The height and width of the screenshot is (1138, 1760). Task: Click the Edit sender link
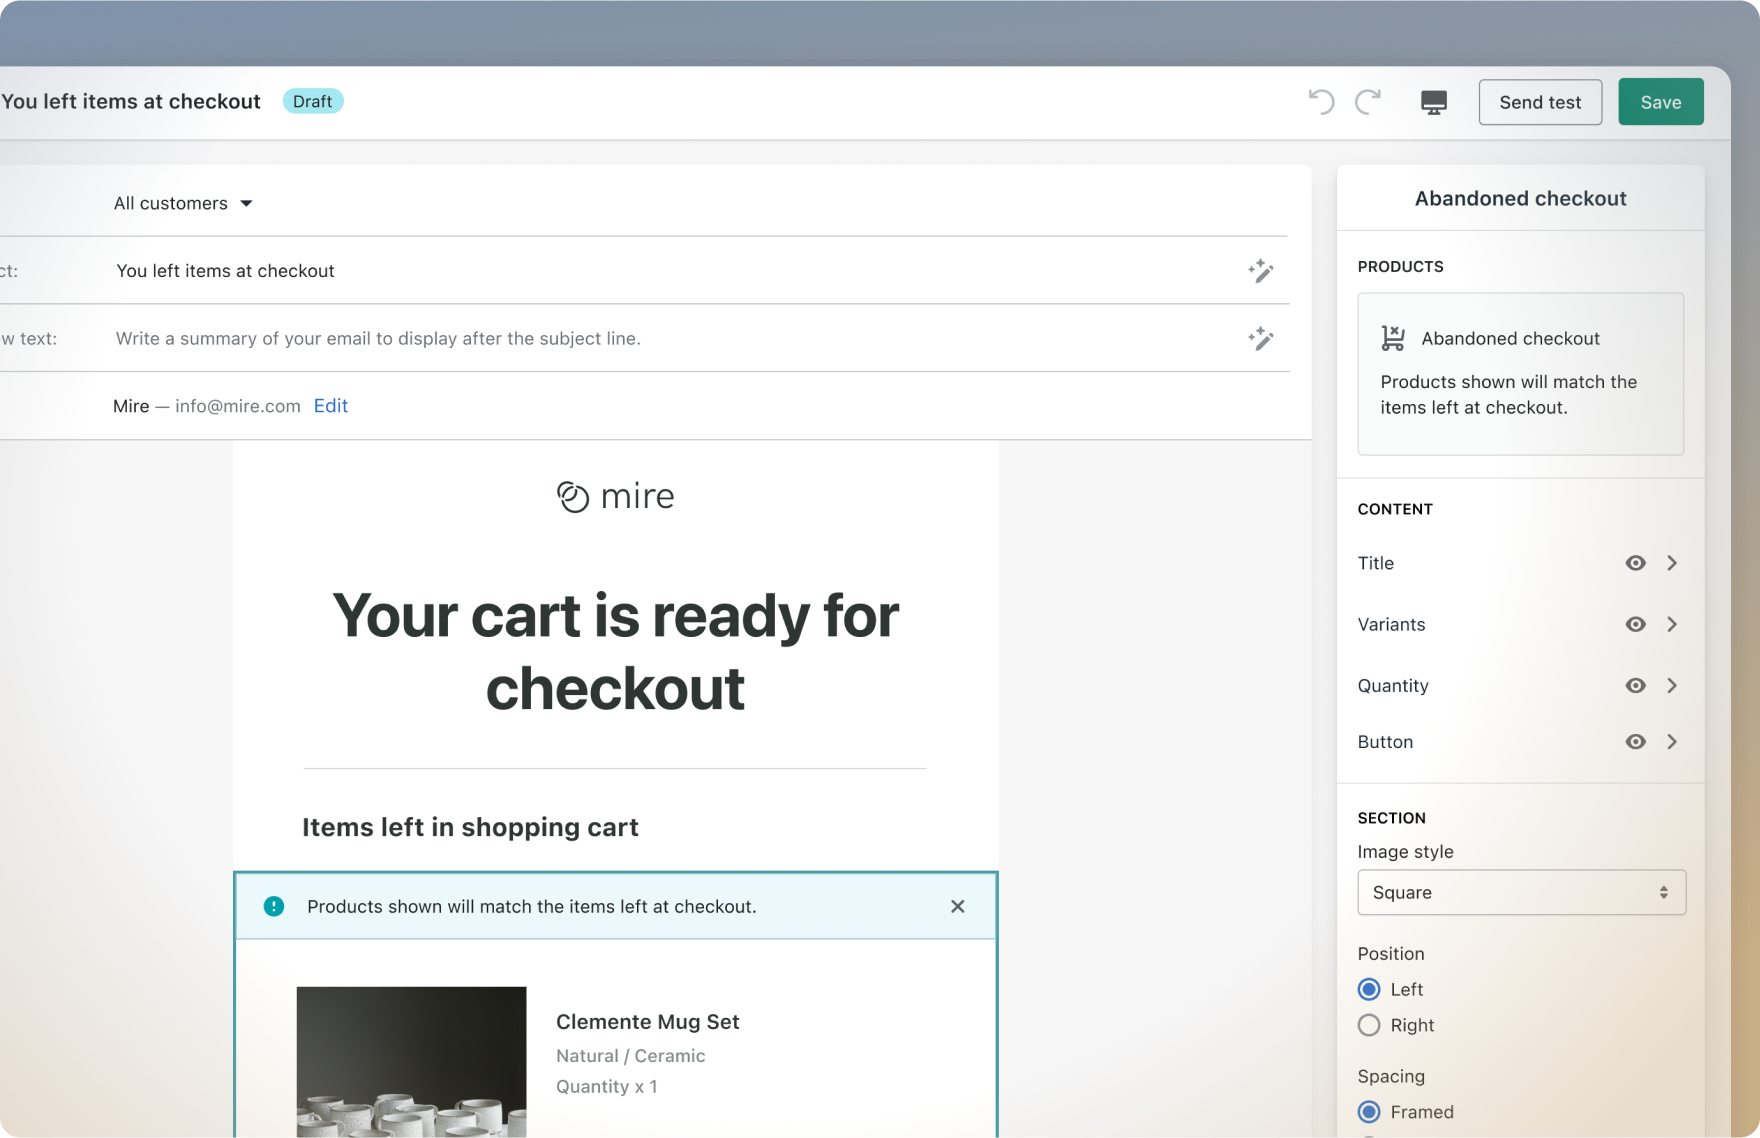click(330, 406)
